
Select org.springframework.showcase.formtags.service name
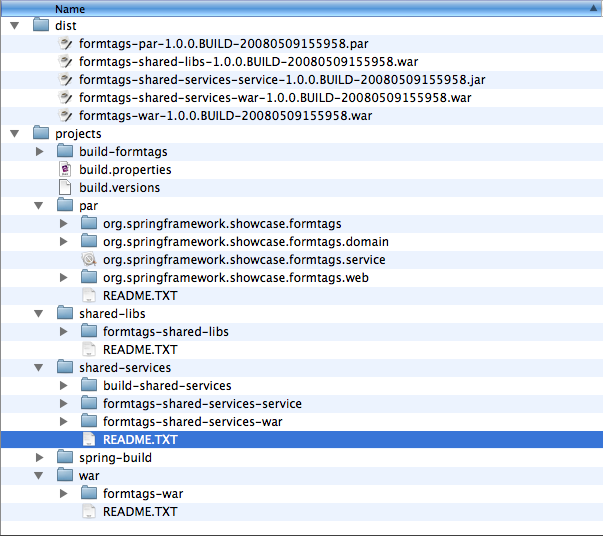(244, 260)
